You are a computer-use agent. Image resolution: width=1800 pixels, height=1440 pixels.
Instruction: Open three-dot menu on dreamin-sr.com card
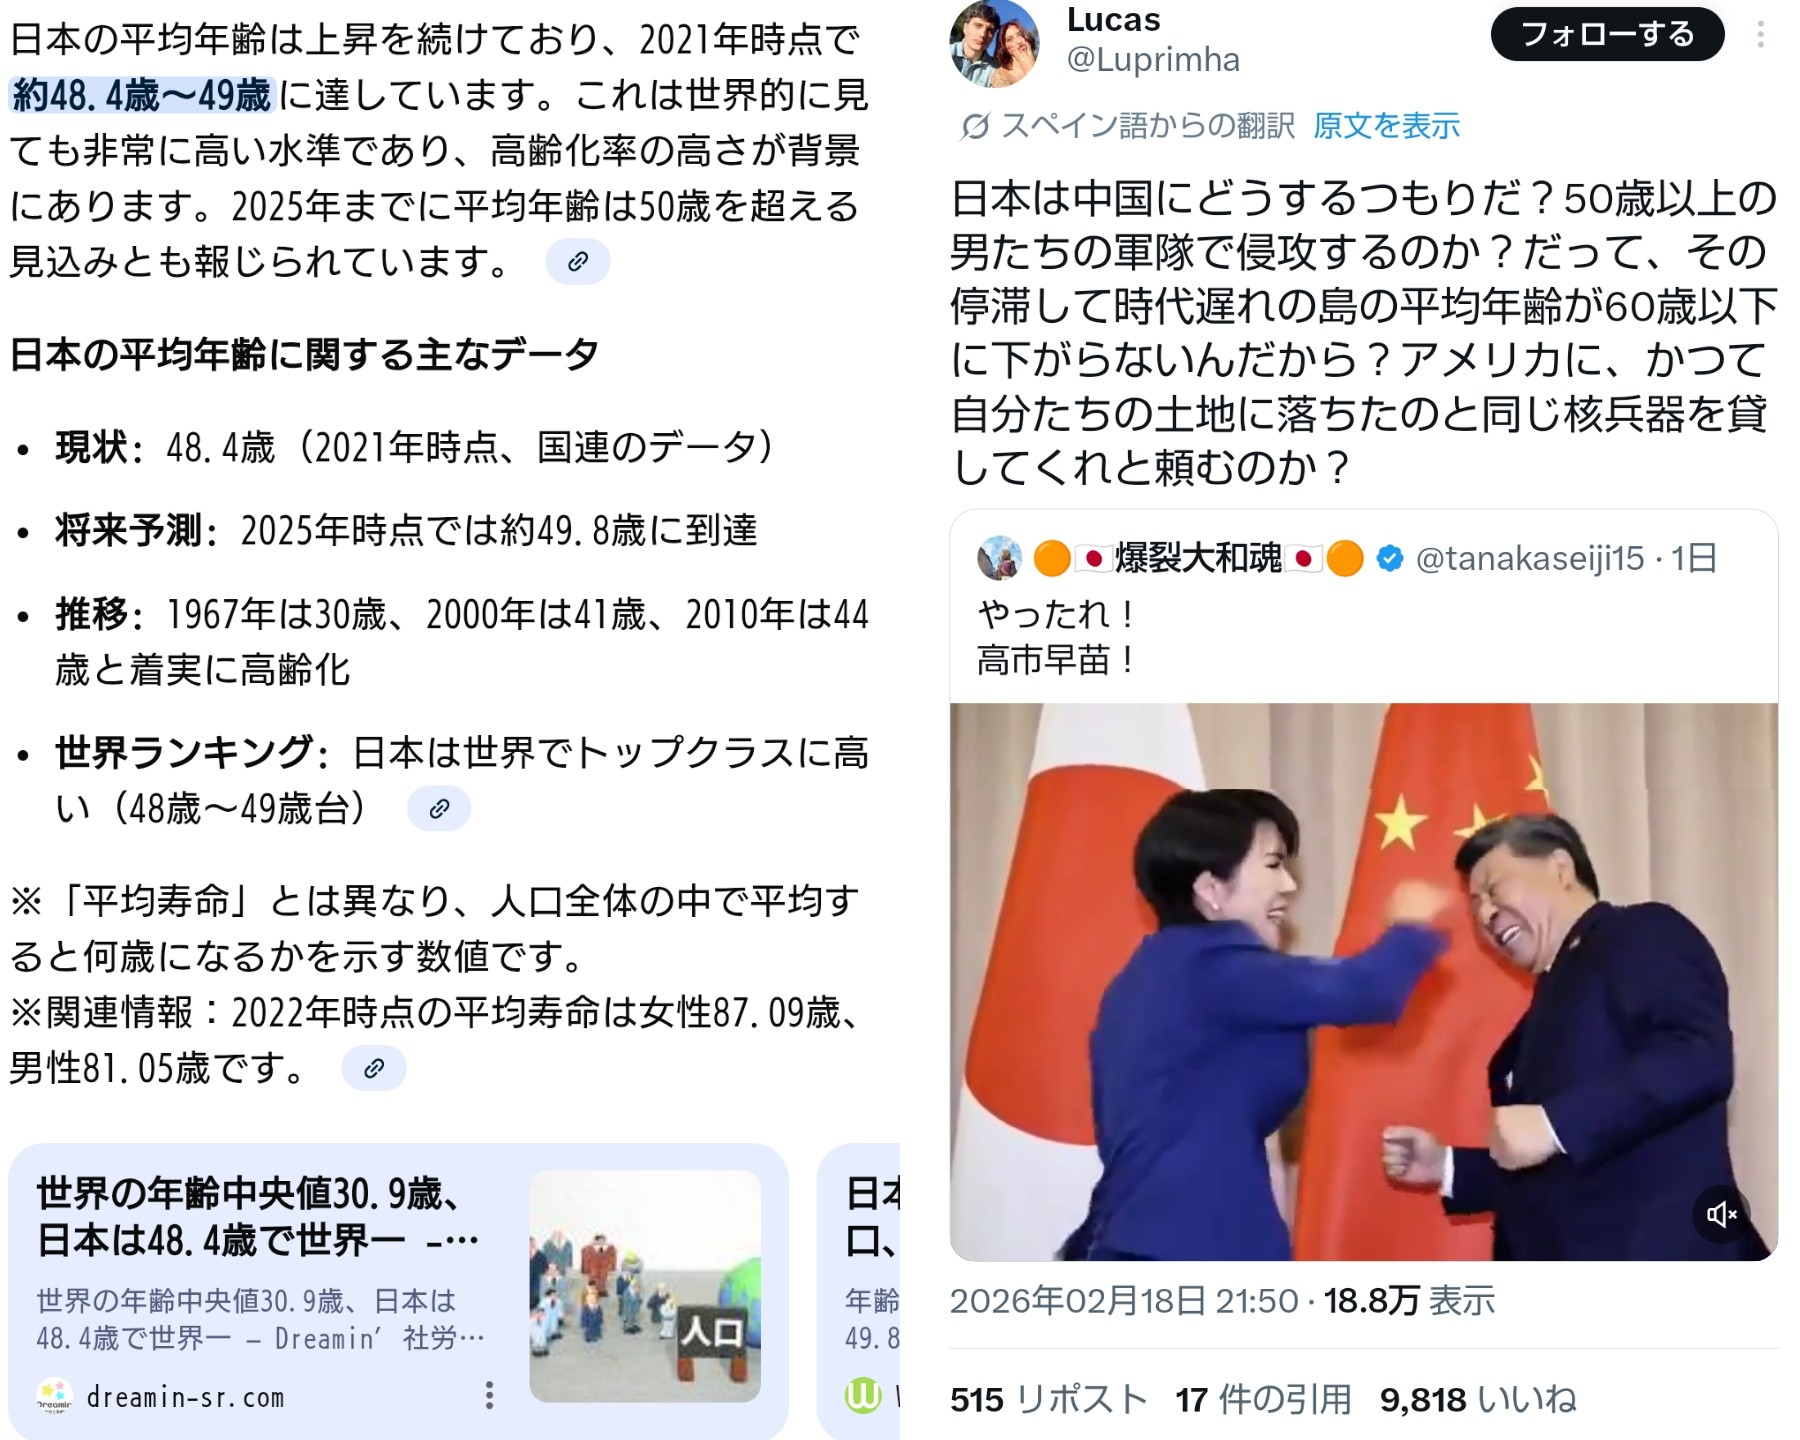click(x=489, y=1395)
